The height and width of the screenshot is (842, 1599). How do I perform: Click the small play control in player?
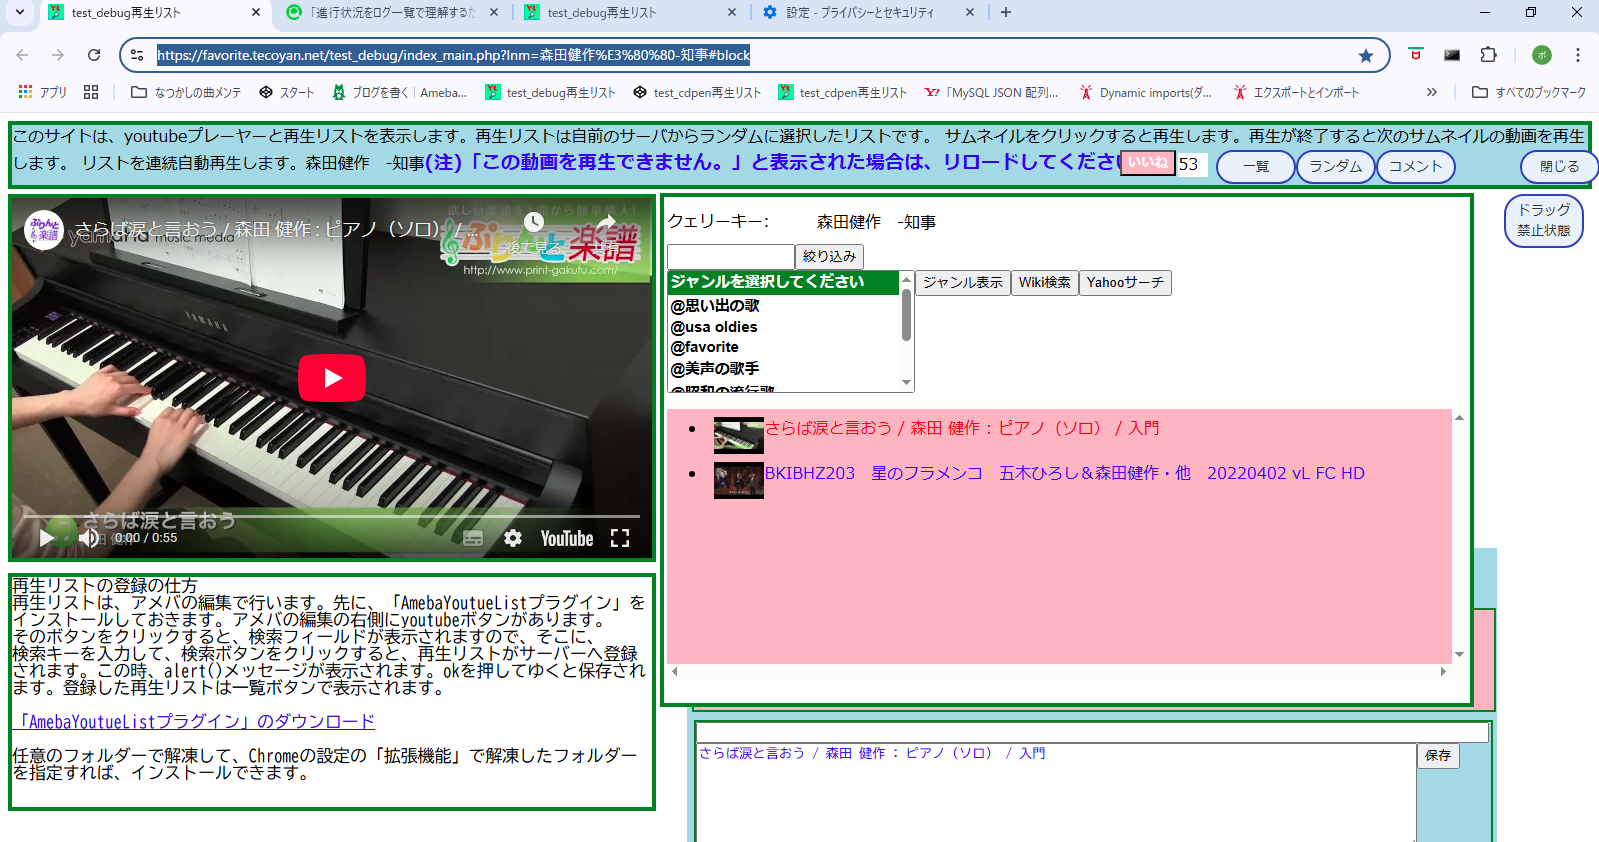(x=46, y=538)
